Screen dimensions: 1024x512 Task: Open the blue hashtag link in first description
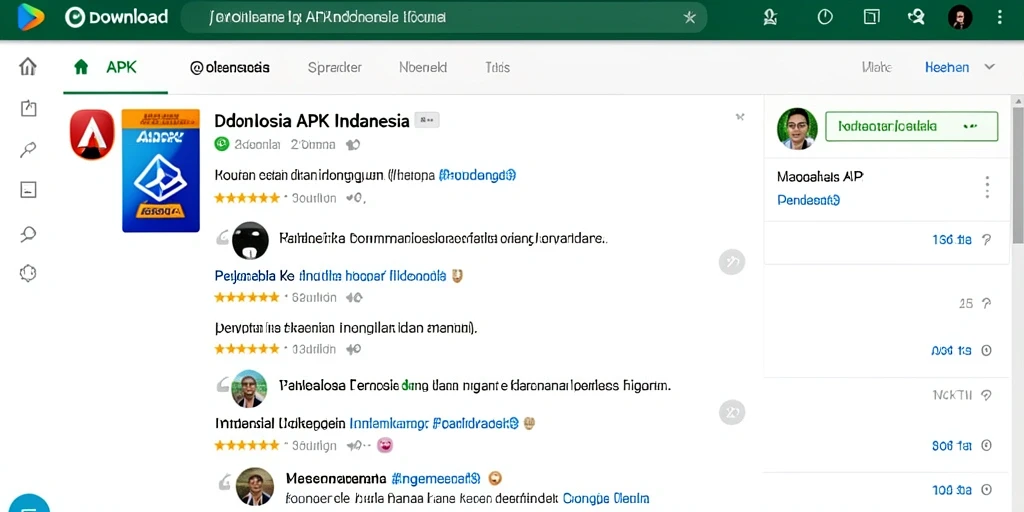click(x=477, y=175)
